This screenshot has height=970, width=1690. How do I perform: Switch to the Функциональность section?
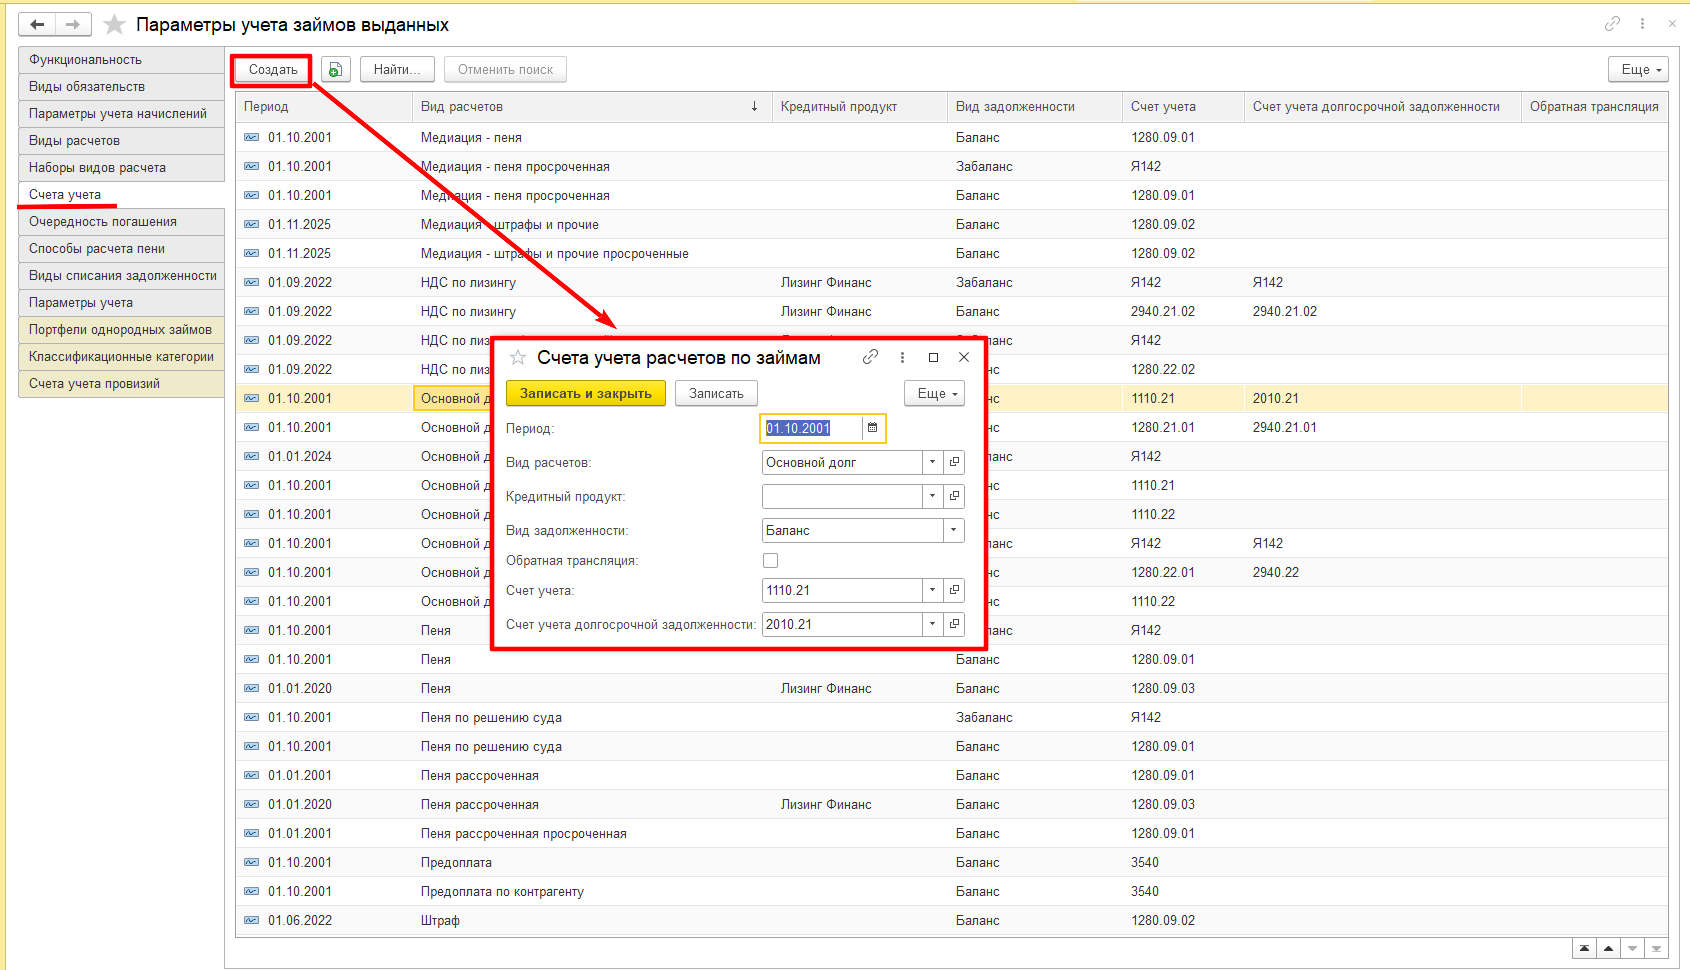coord(121,59)
